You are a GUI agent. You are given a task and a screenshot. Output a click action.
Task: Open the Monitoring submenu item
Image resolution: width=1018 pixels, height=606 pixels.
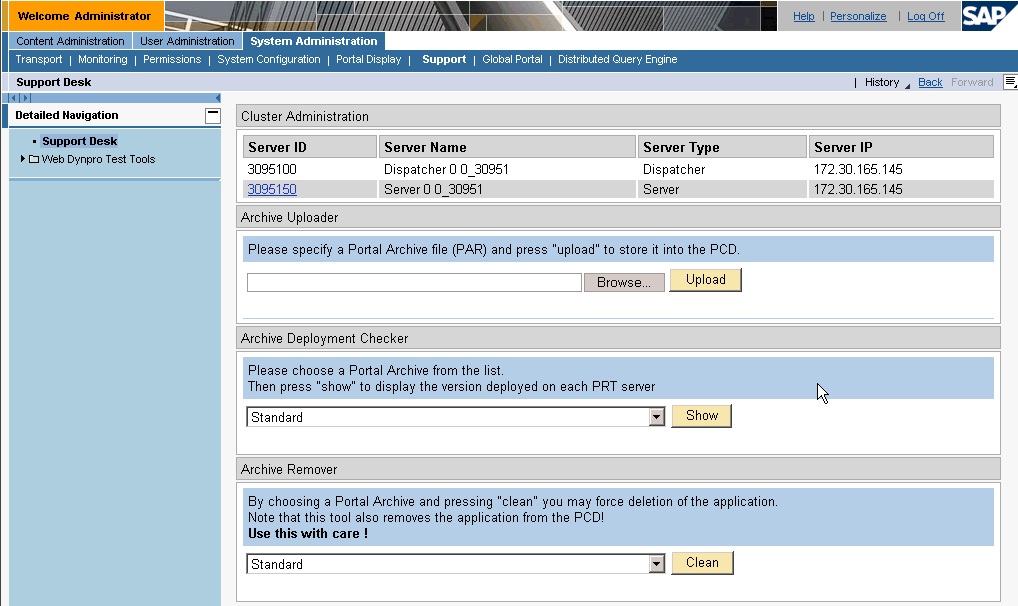pyautogui.click(x=103, y=59)
